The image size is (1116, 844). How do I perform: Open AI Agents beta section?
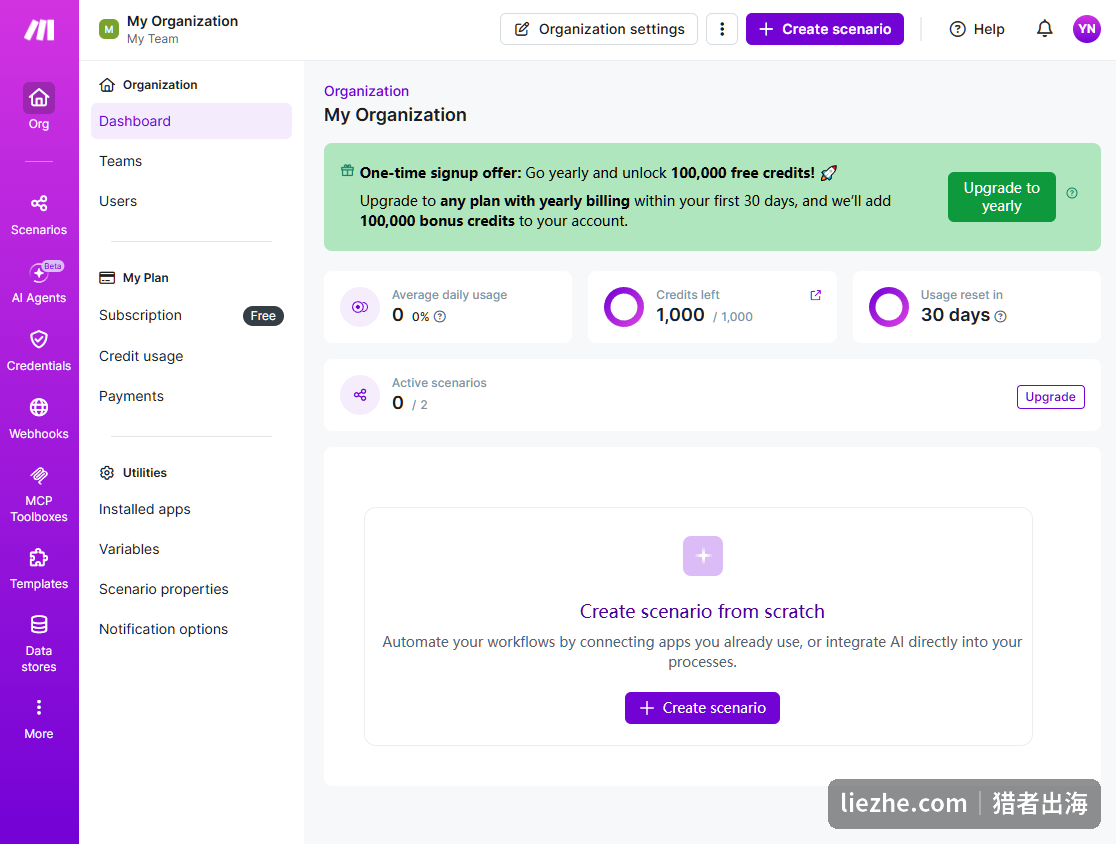pyautogui.click(x=39, y=283)
